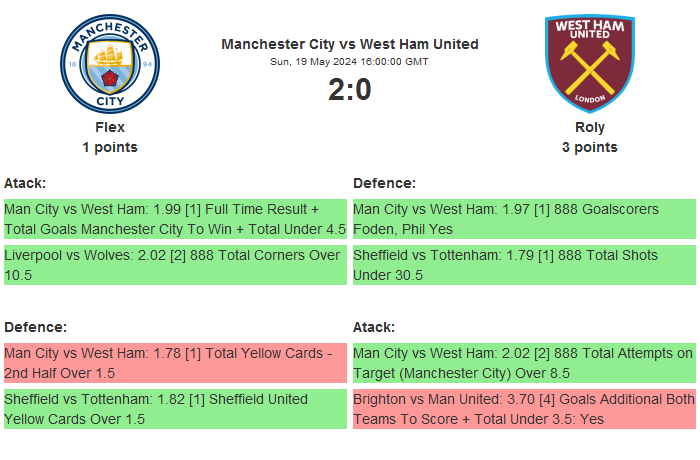
Task: Click the 2:0 final score
Action: (350, 90)
